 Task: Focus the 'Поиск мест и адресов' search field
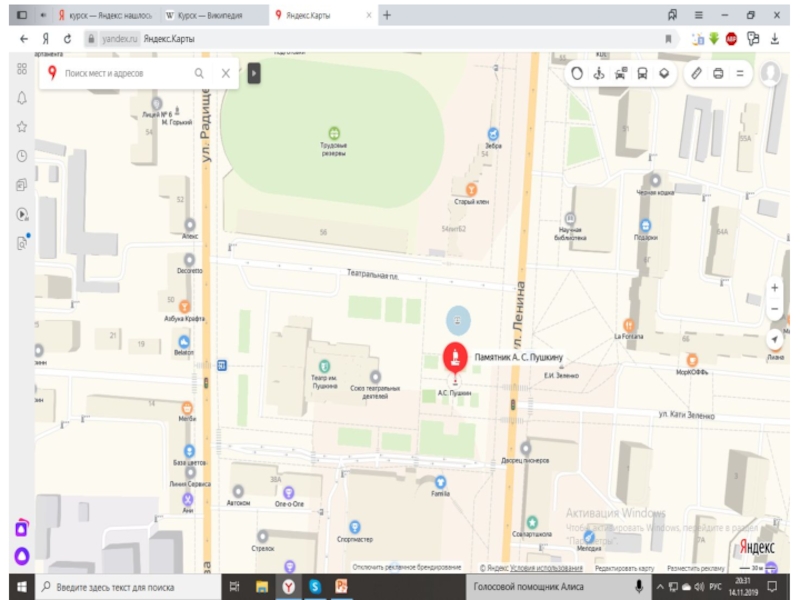click(x=122, y=73)
